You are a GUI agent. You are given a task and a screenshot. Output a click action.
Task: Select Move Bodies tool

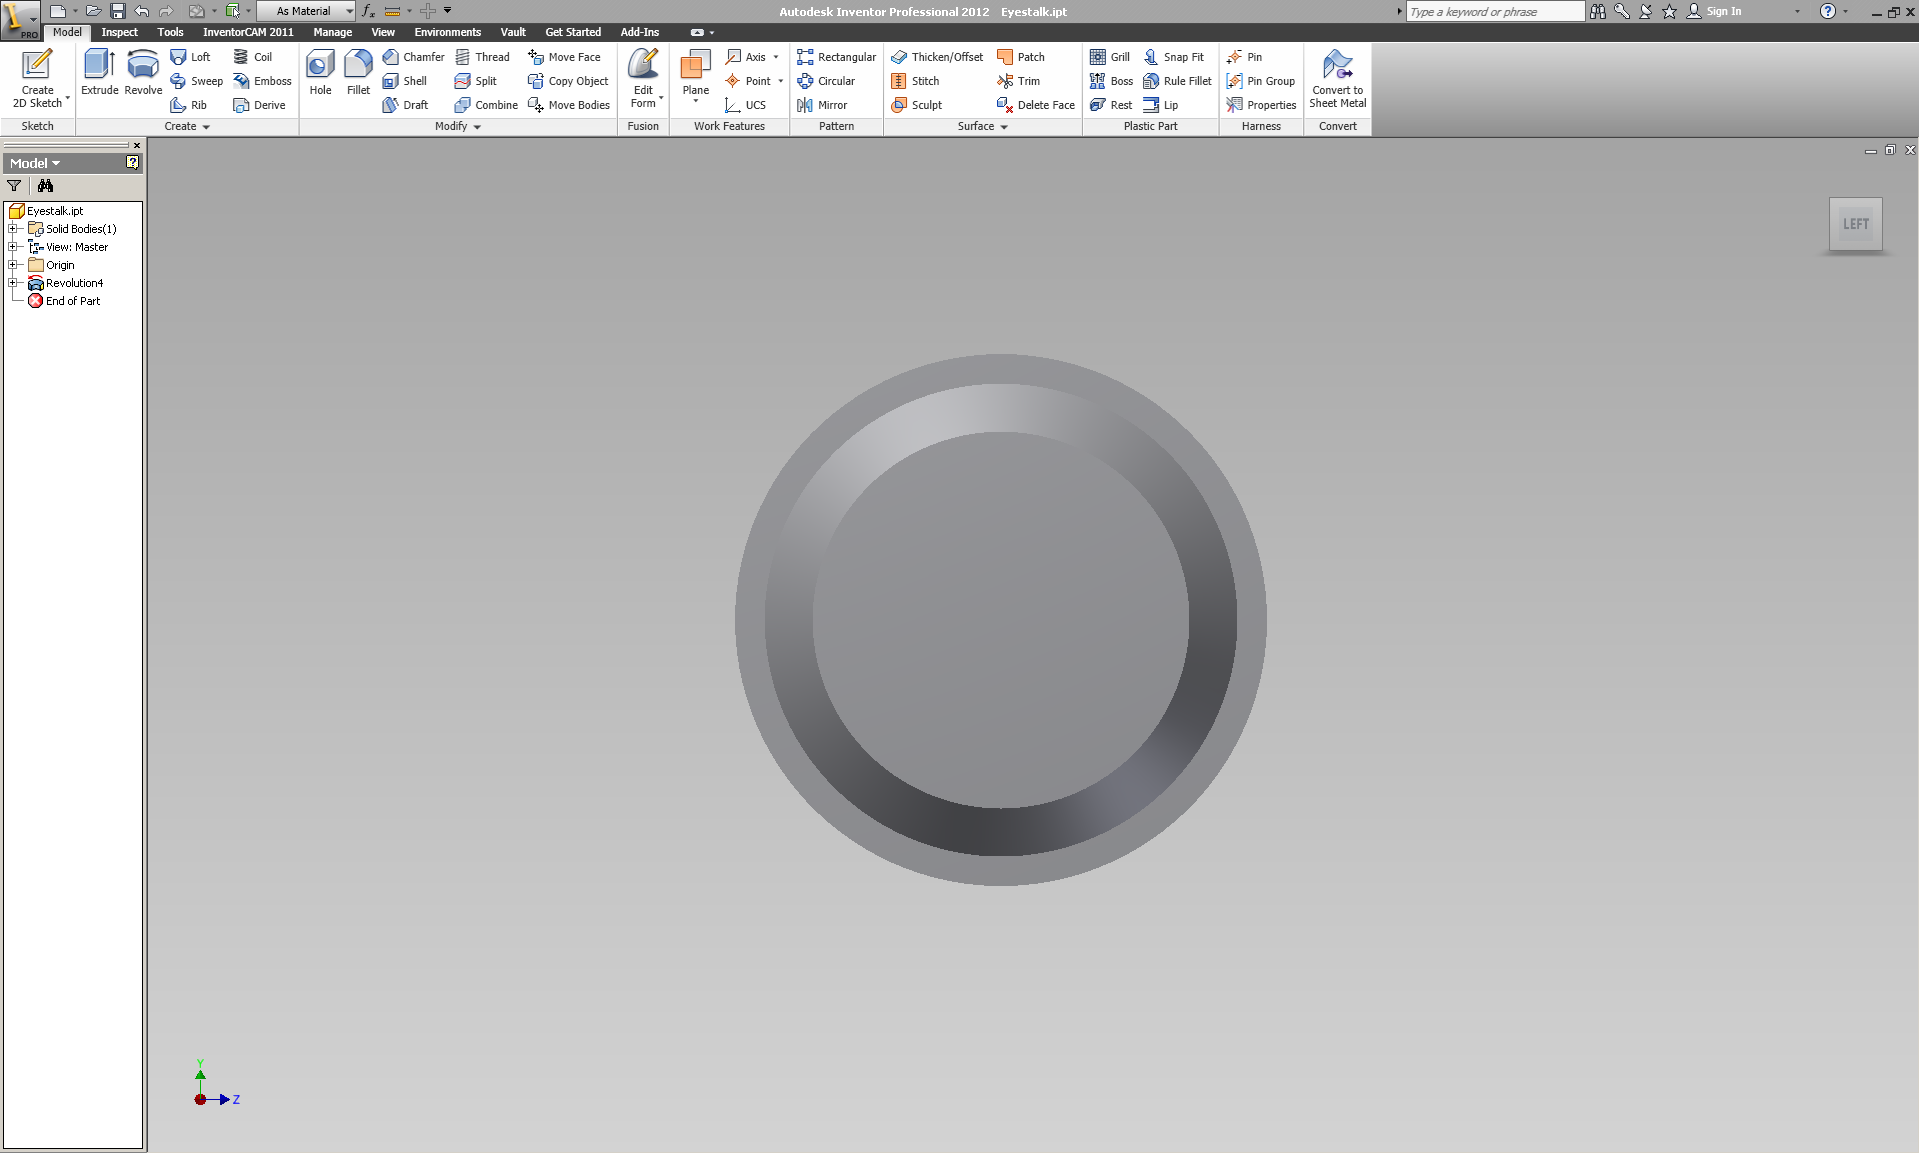(568, 105)
